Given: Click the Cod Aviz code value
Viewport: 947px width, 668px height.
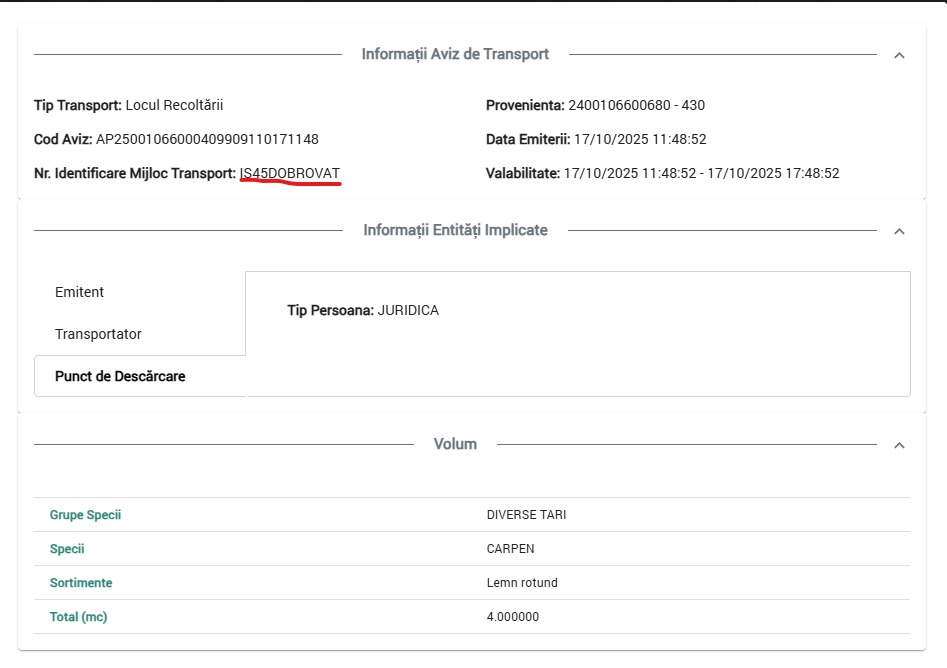Looking at the screenshot, I should 207,139.
